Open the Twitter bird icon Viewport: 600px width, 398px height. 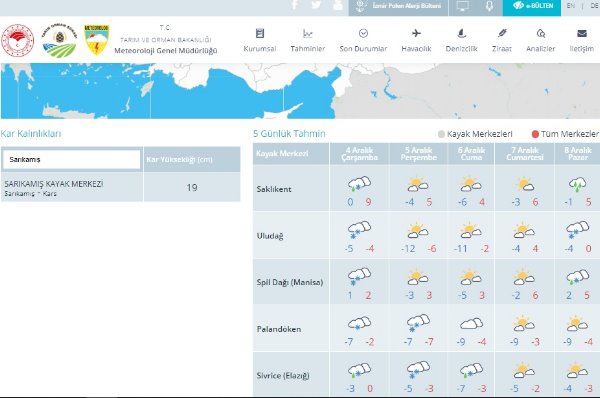click(316, 5)
